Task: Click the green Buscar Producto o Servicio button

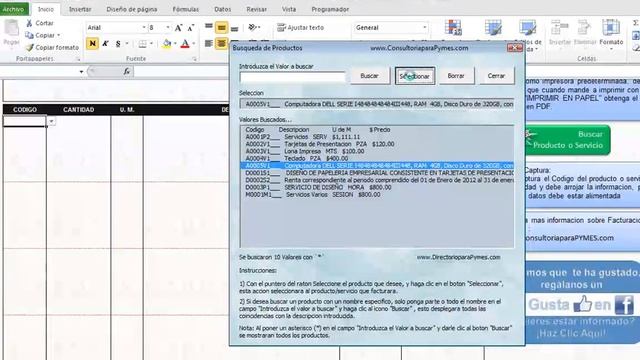Action: point(568,140)
